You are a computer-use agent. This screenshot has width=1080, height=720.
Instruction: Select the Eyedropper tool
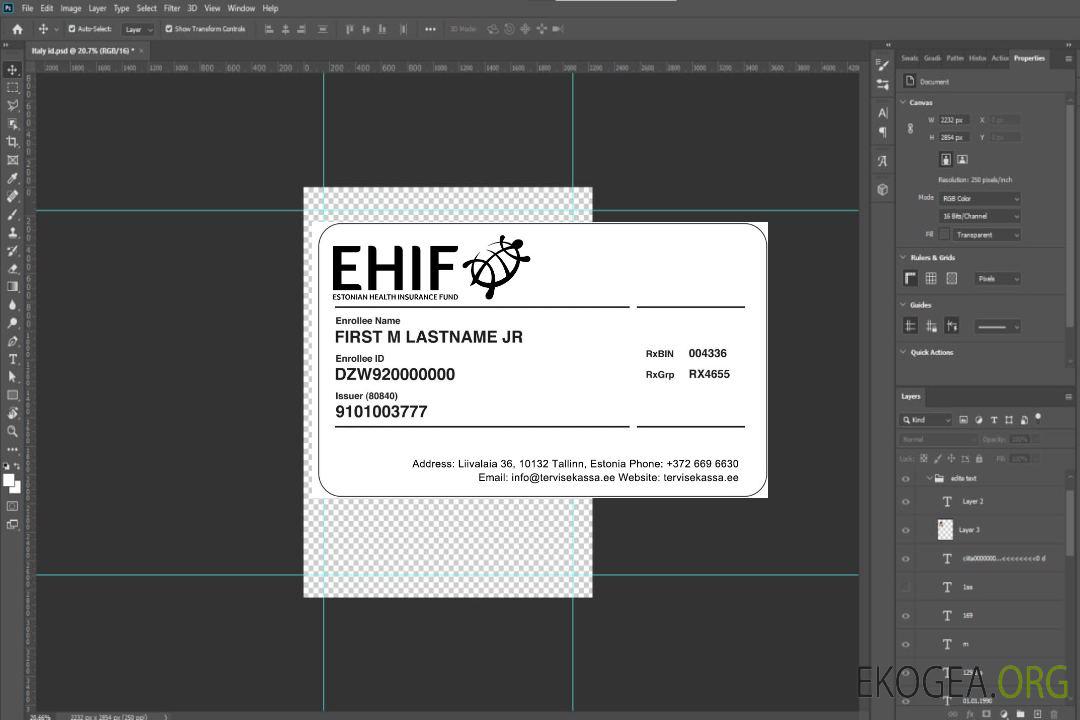pyautogui.click(x=12, y=178)
